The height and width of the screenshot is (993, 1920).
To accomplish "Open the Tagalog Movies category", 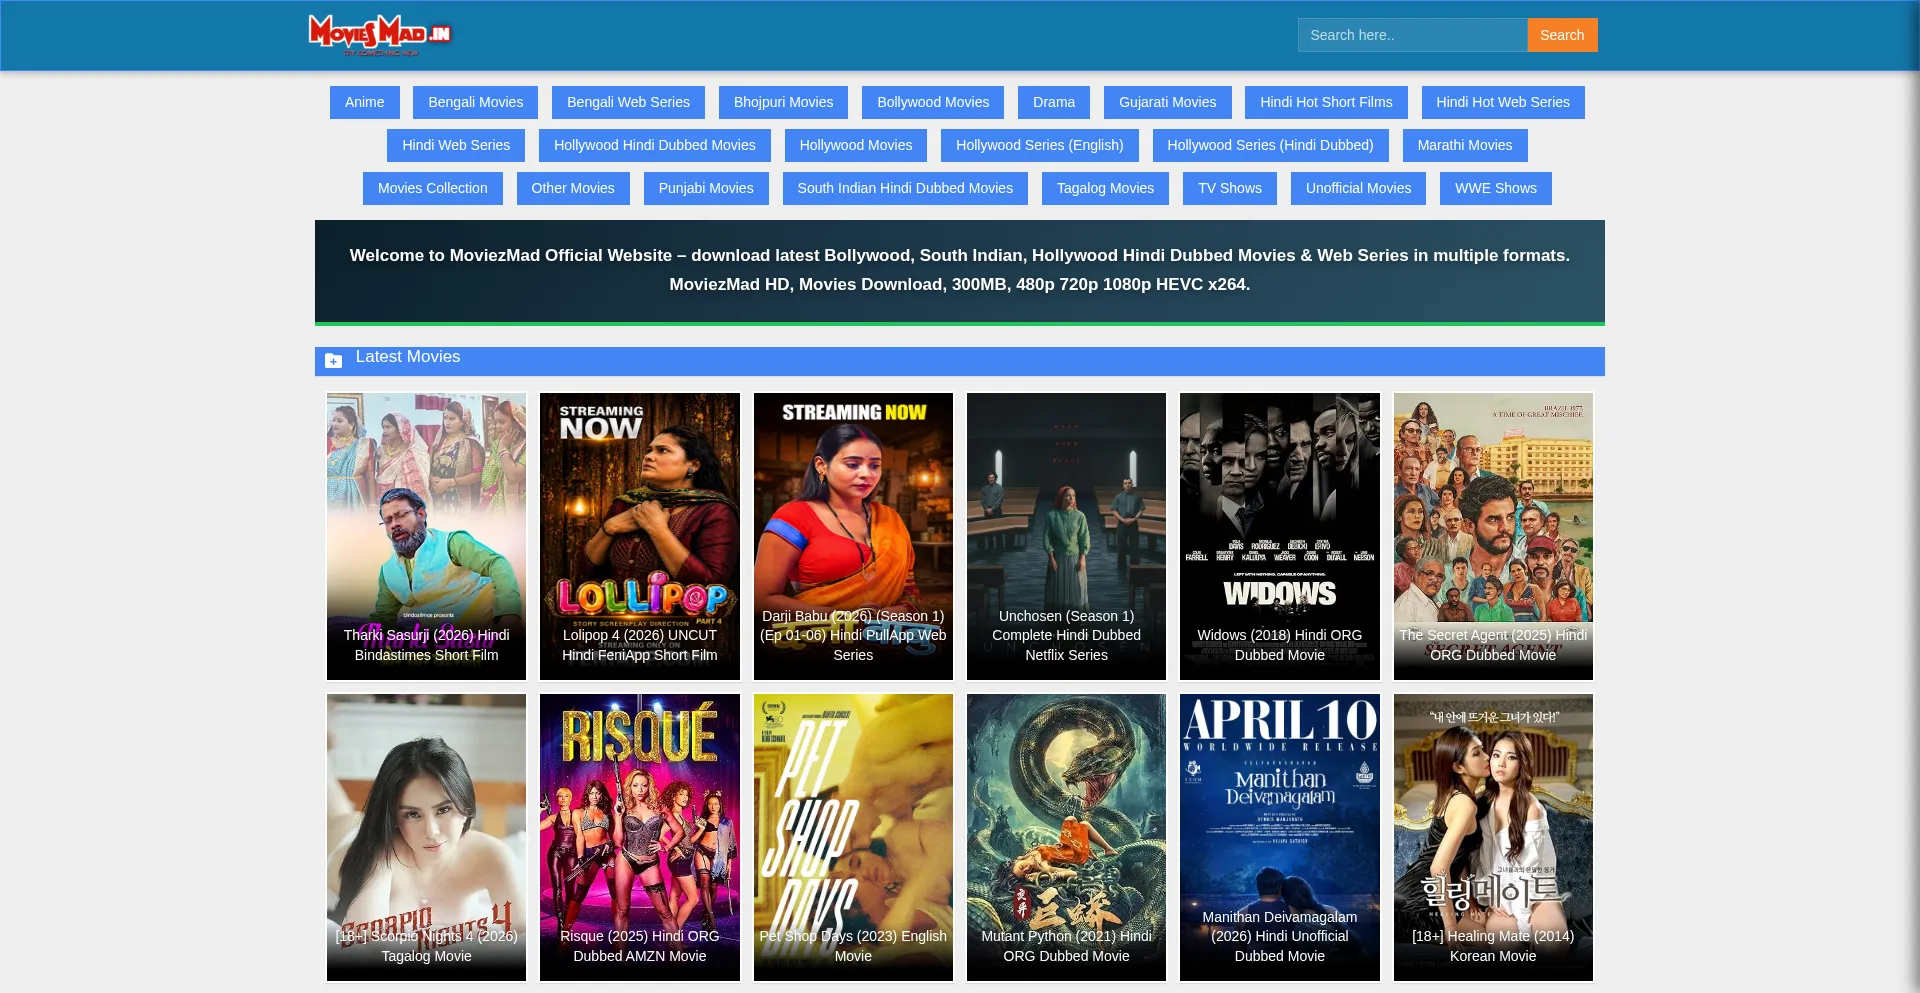I will 1105,188.
